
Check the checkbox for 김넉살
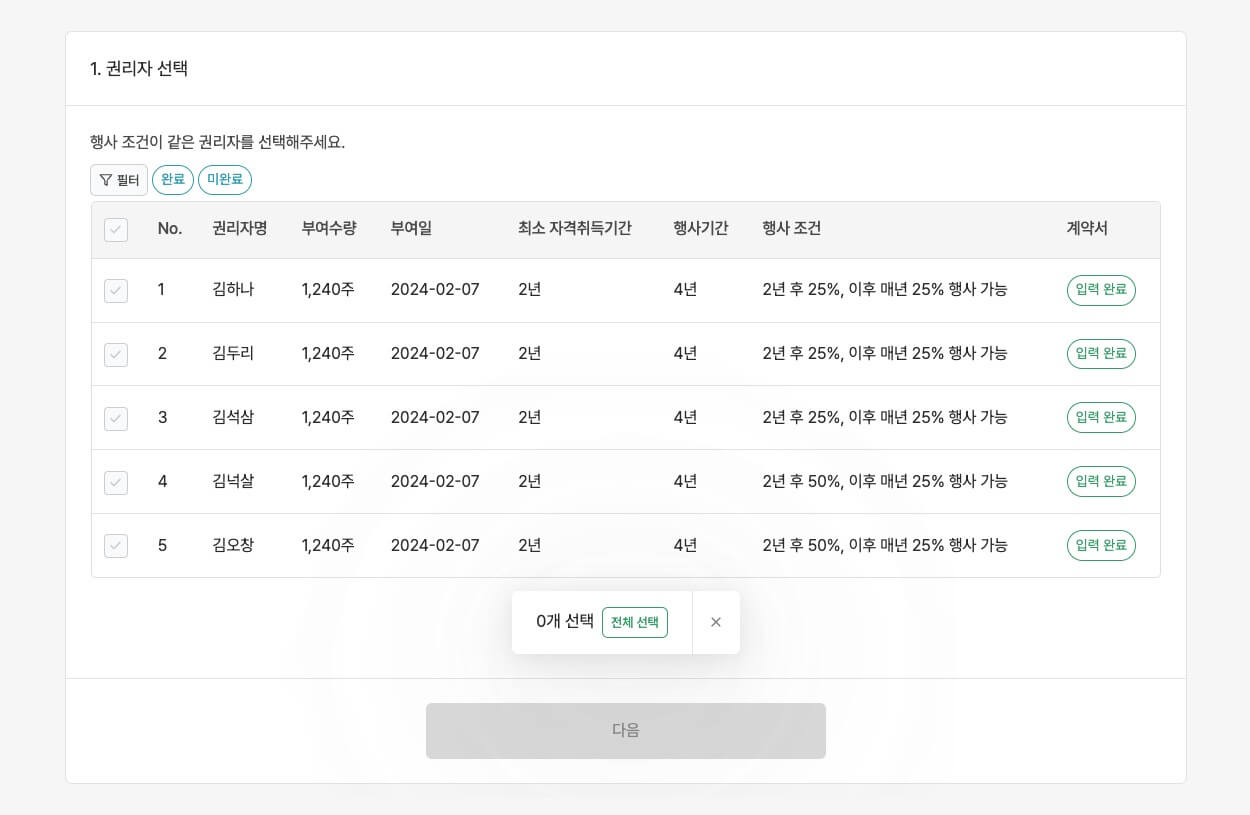tap(116, 483)
